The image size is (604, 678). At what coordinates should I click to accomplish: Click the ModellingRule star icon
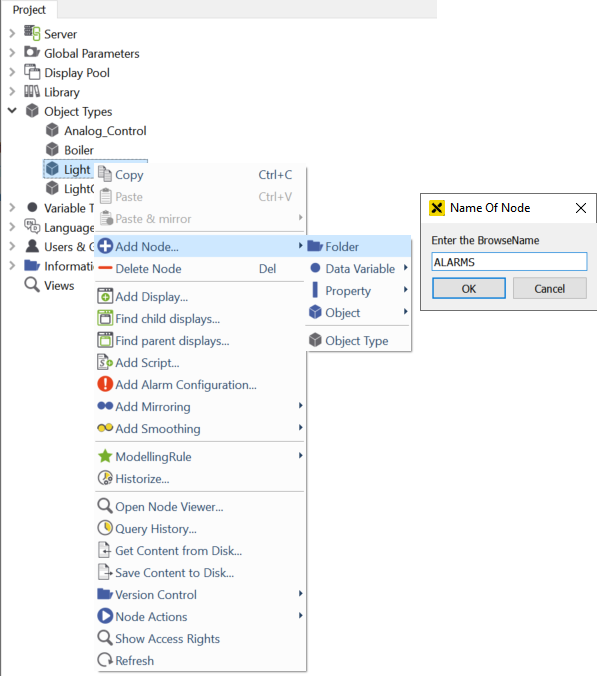click(x=105, y=457)
